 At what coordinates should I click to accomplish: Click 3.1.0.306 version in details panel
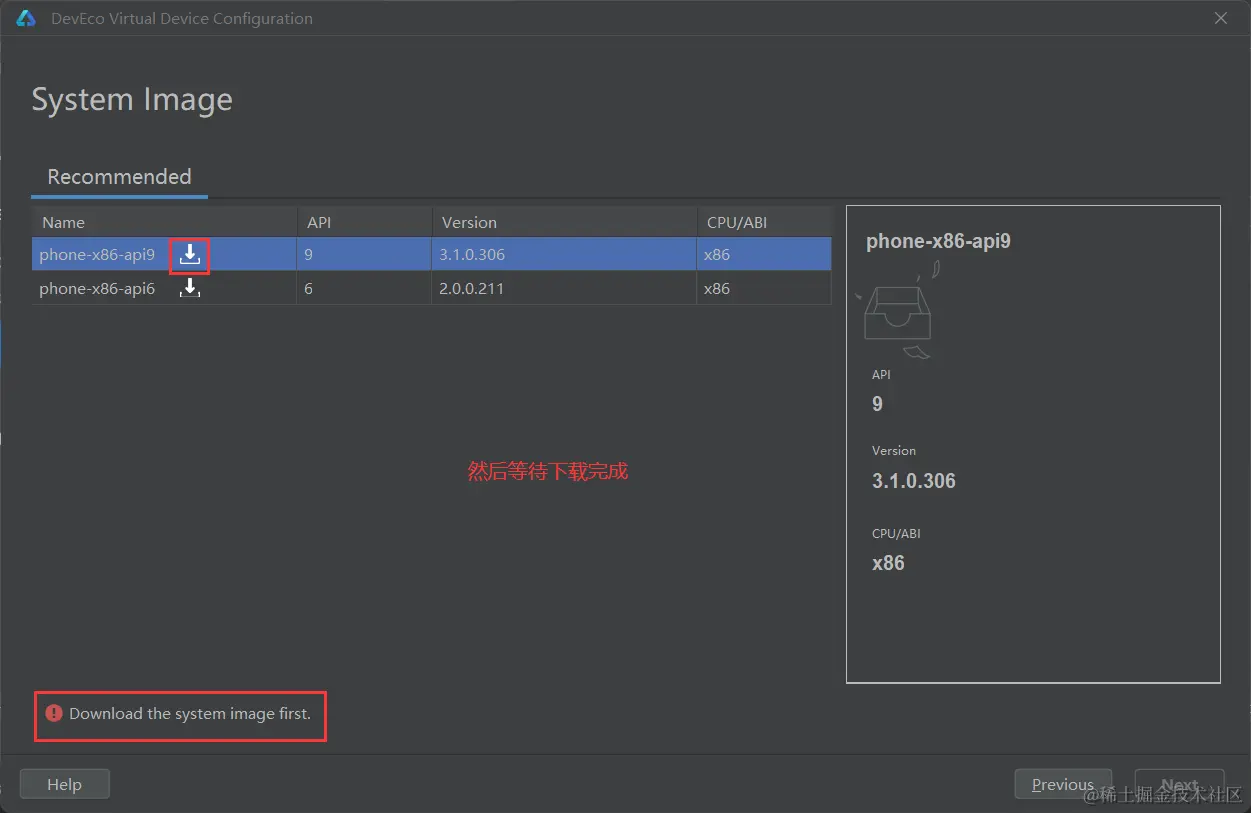pos(914,481)
